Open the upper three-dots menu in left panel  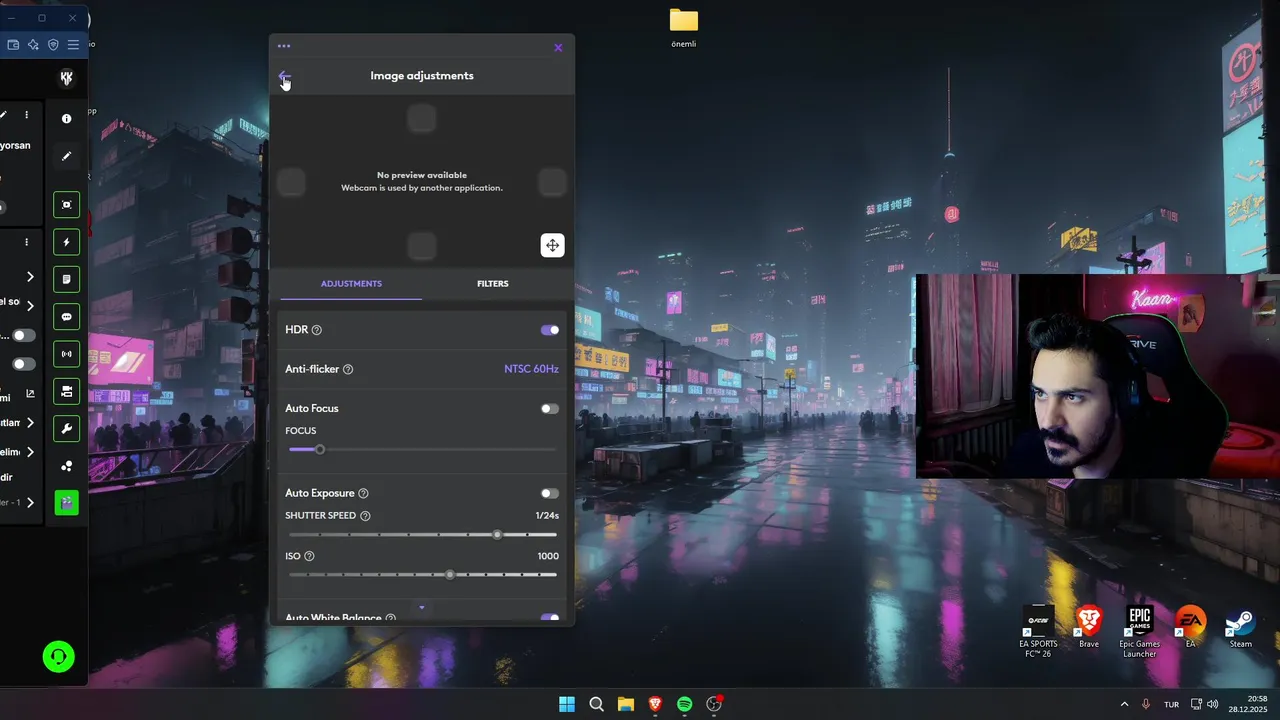tap(27, 115)
